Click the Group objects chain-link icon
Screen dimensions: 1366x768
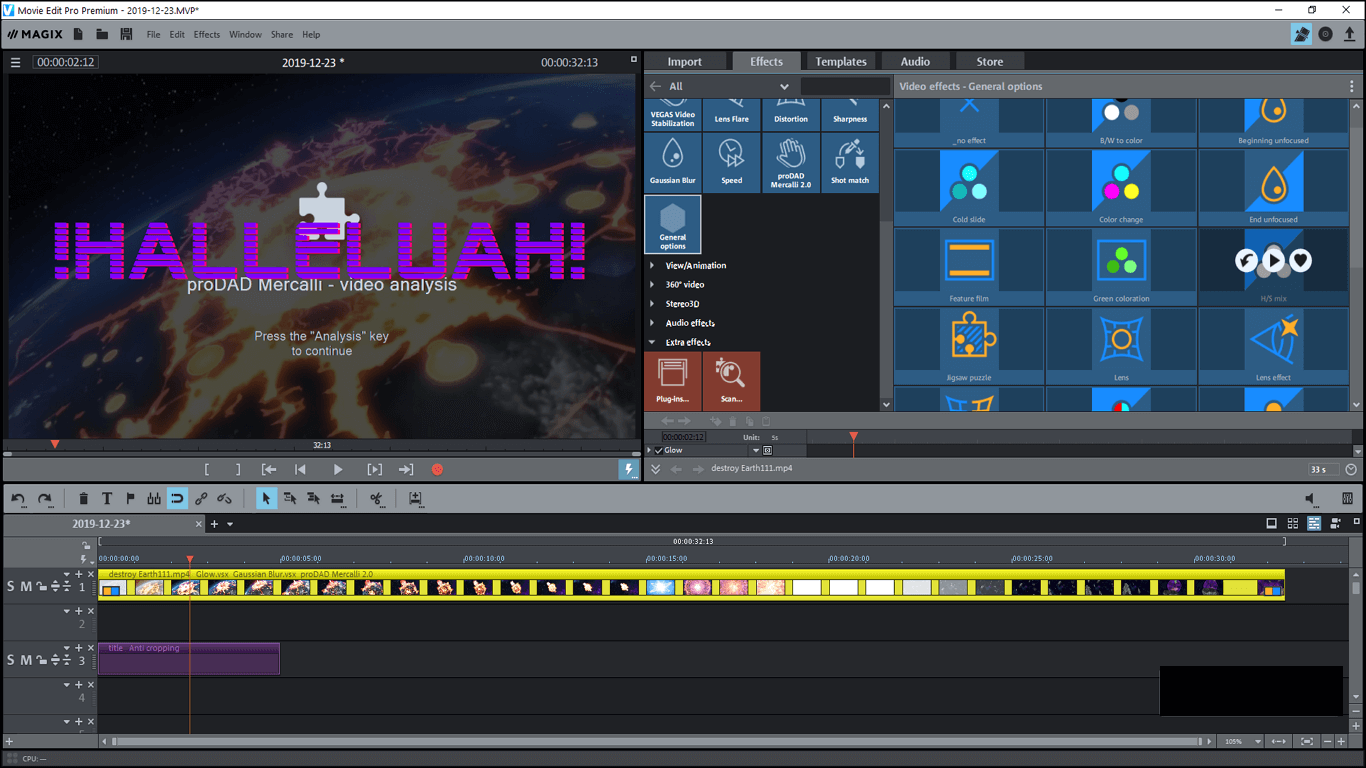[x=201, y=498]
